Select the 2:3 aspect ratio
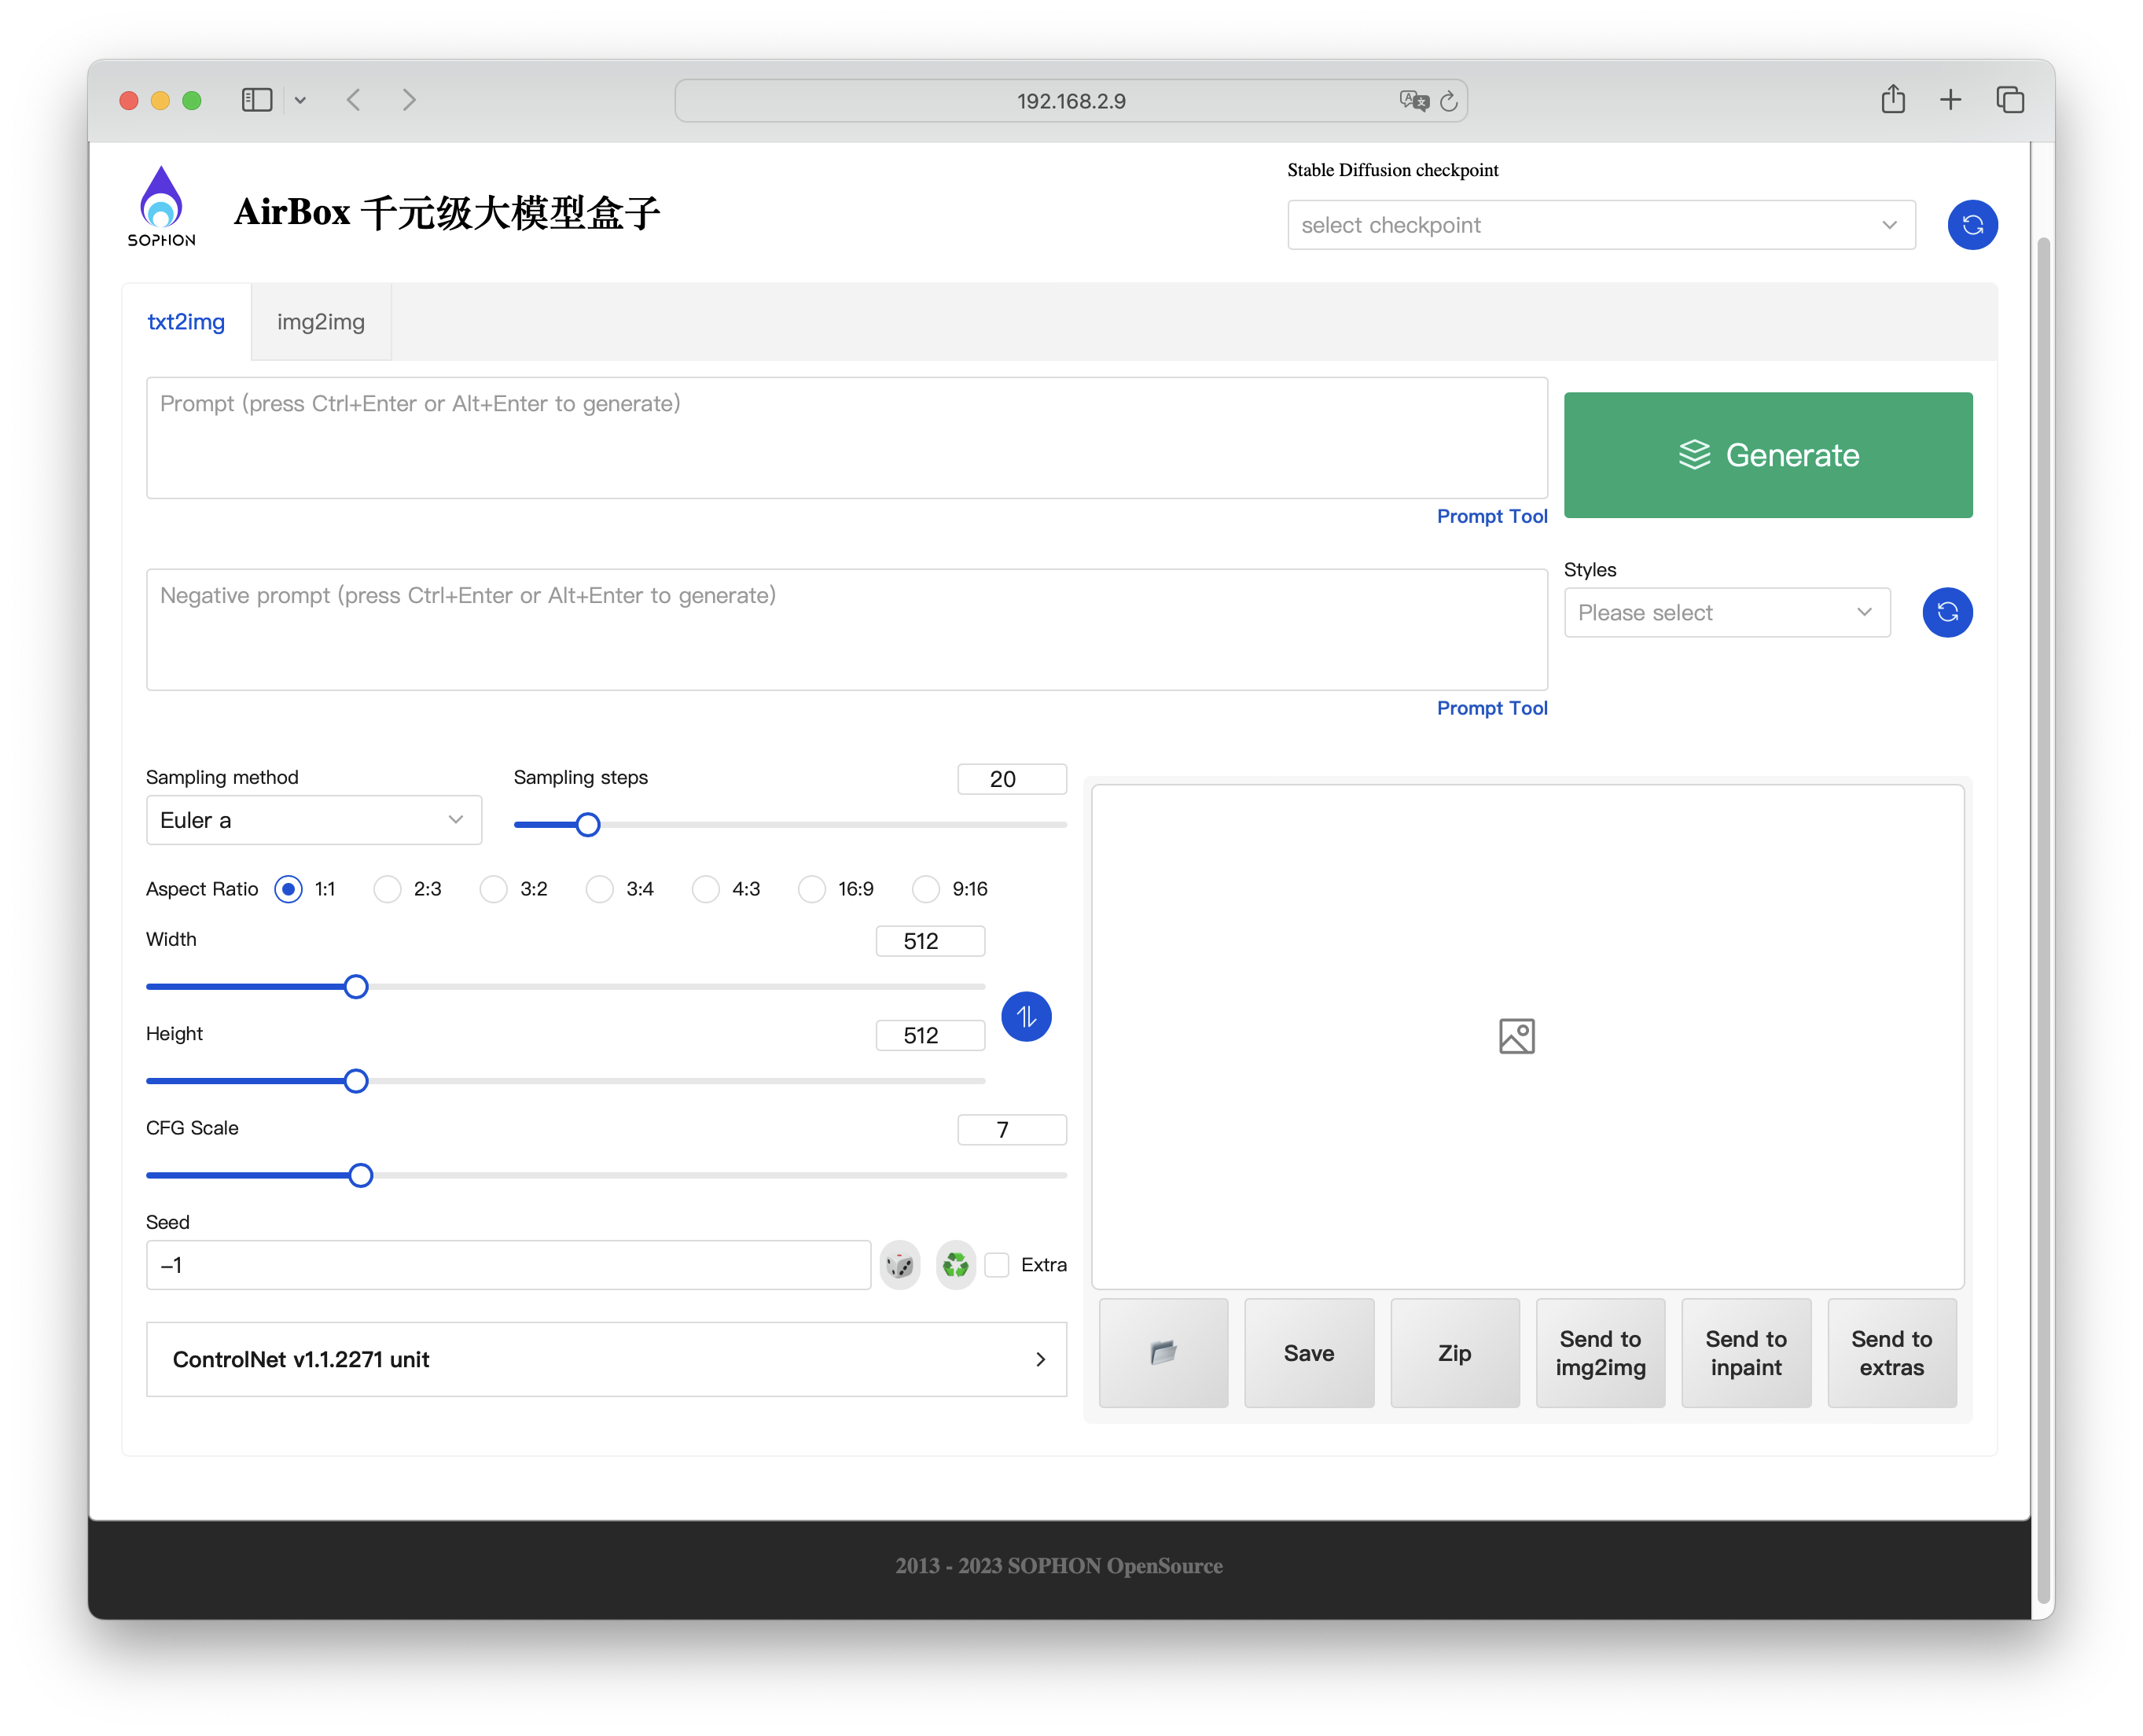The width and height of the screenshot is (2143, 1736). pos(388,889)
